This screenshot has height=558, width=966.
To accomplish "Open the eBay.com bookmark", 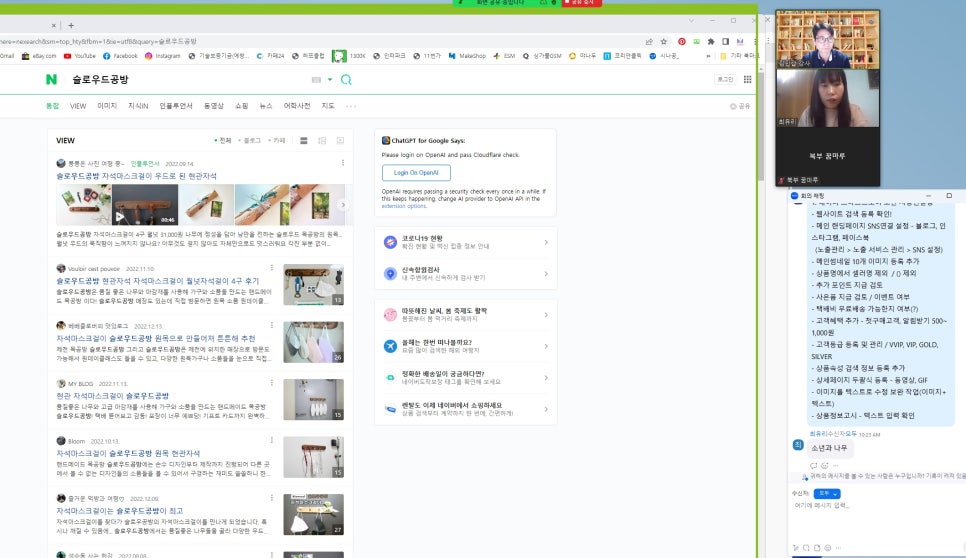I will coord(38,55).
